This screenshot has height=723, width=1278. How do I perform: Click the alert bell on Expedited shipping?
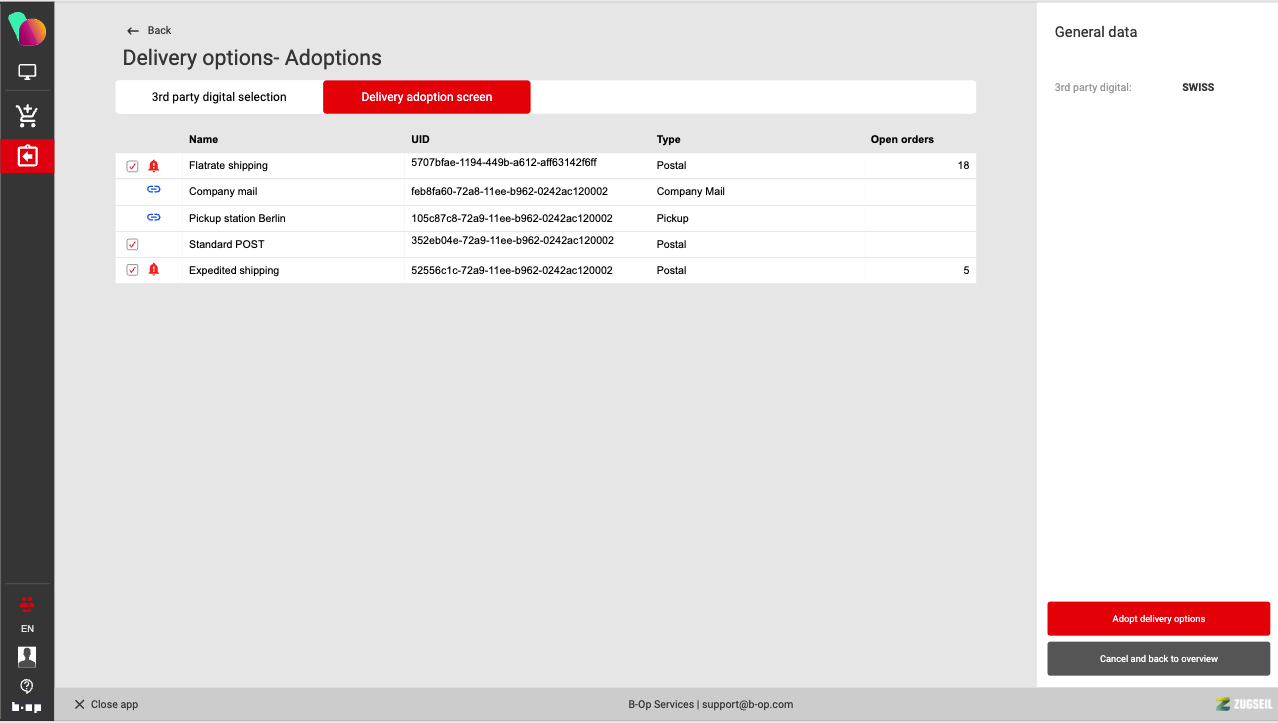154,270
